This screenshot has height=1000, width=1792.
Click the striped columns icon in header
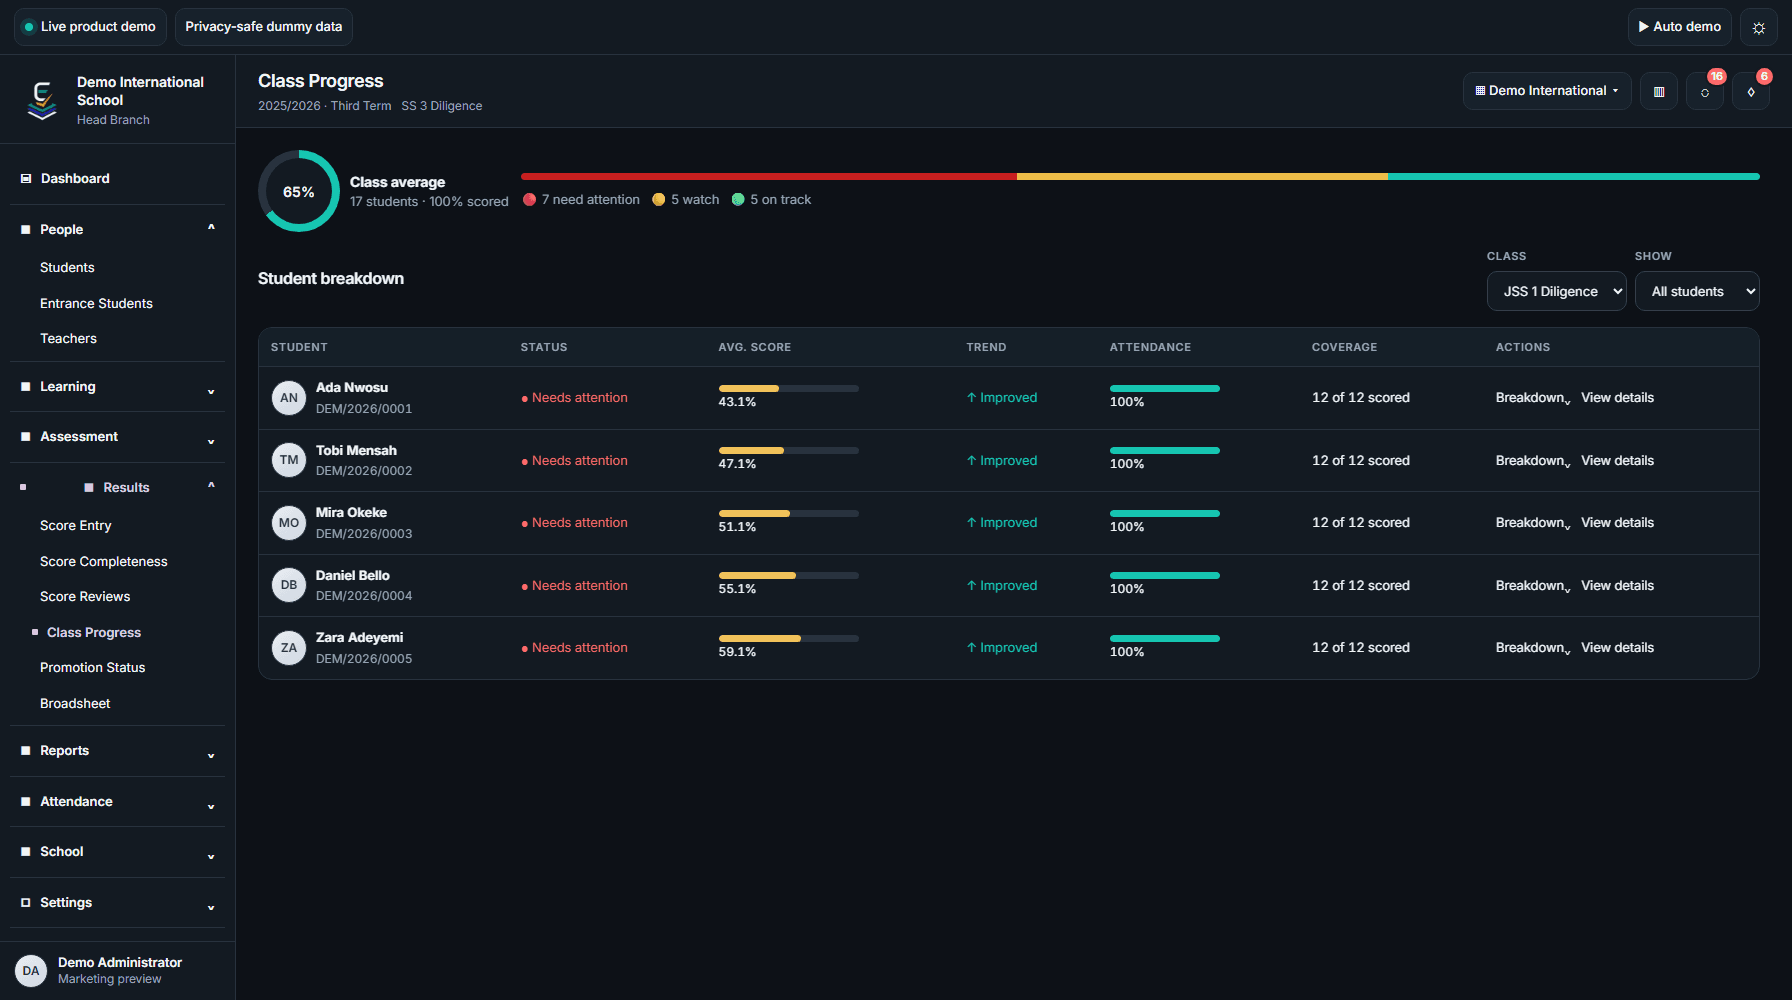[x=1659, y=91]
